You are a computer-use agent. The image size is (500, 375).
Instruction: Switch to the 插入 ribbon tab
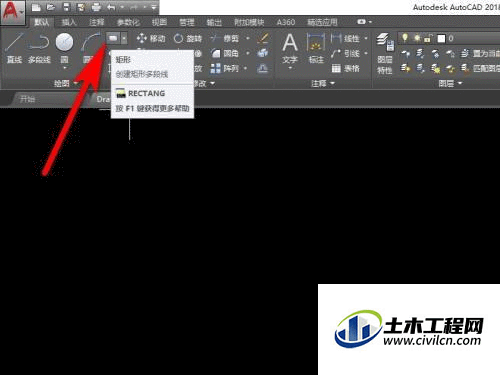(69, 22)
